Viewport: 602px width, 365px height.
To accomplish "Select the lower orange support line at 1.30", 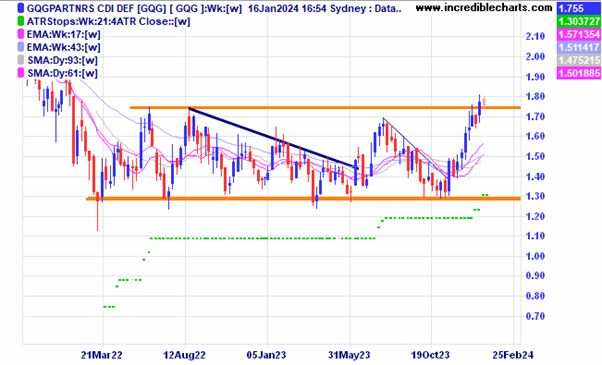I will coord(303,198).
